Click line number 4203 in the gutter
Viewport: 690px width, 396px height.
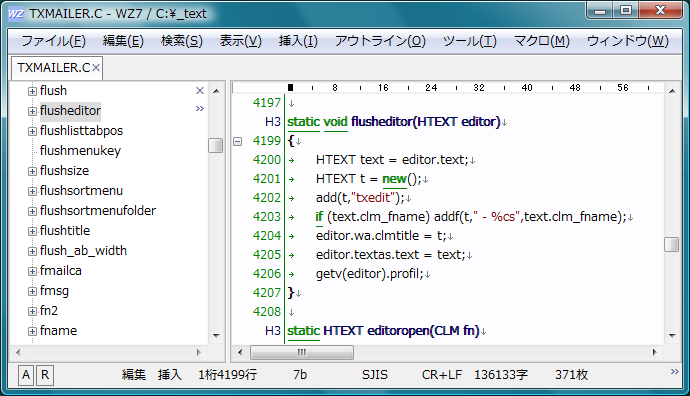tap(267, 217)
